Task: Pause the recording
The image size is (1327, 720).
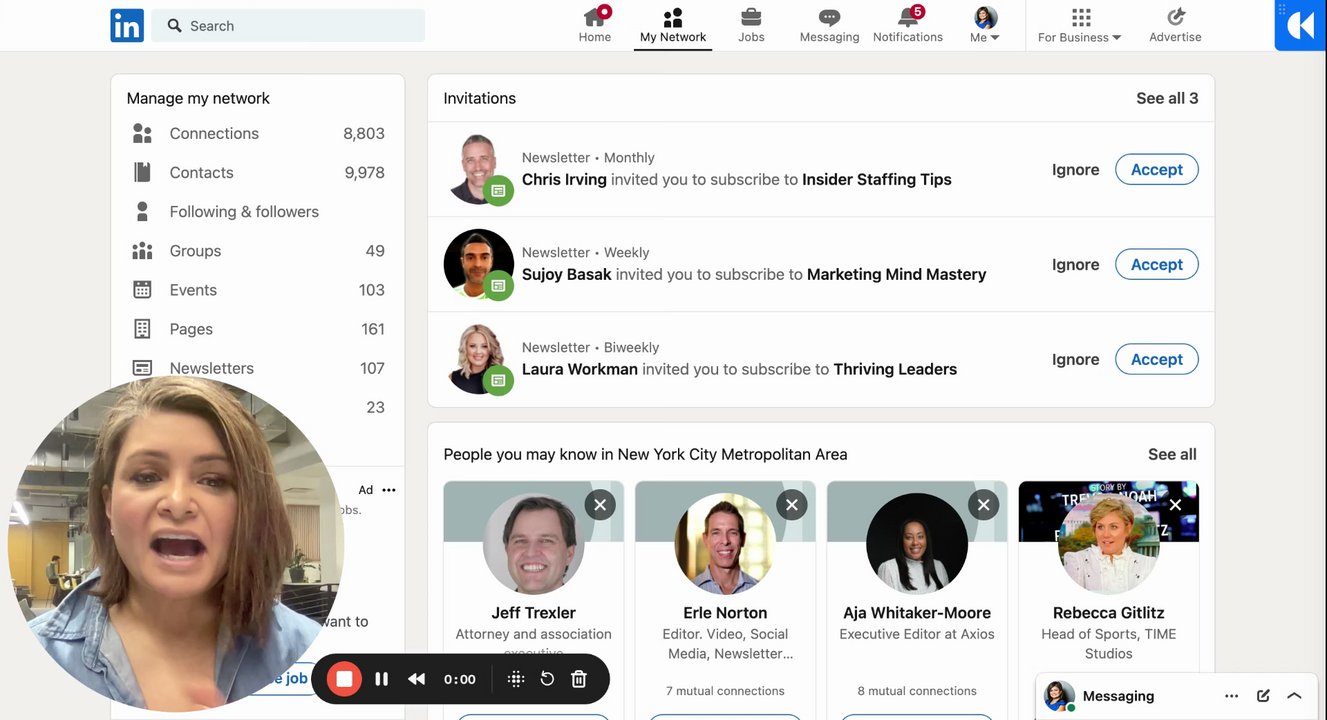Action: (x=381, y=679)
